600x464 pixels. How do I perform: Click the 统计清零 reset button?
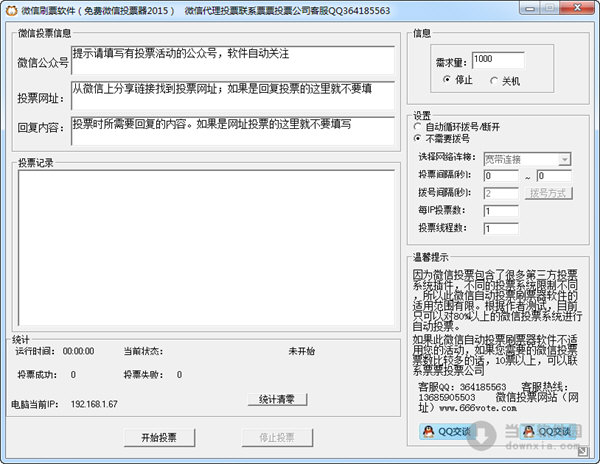(x=275, y=399)
